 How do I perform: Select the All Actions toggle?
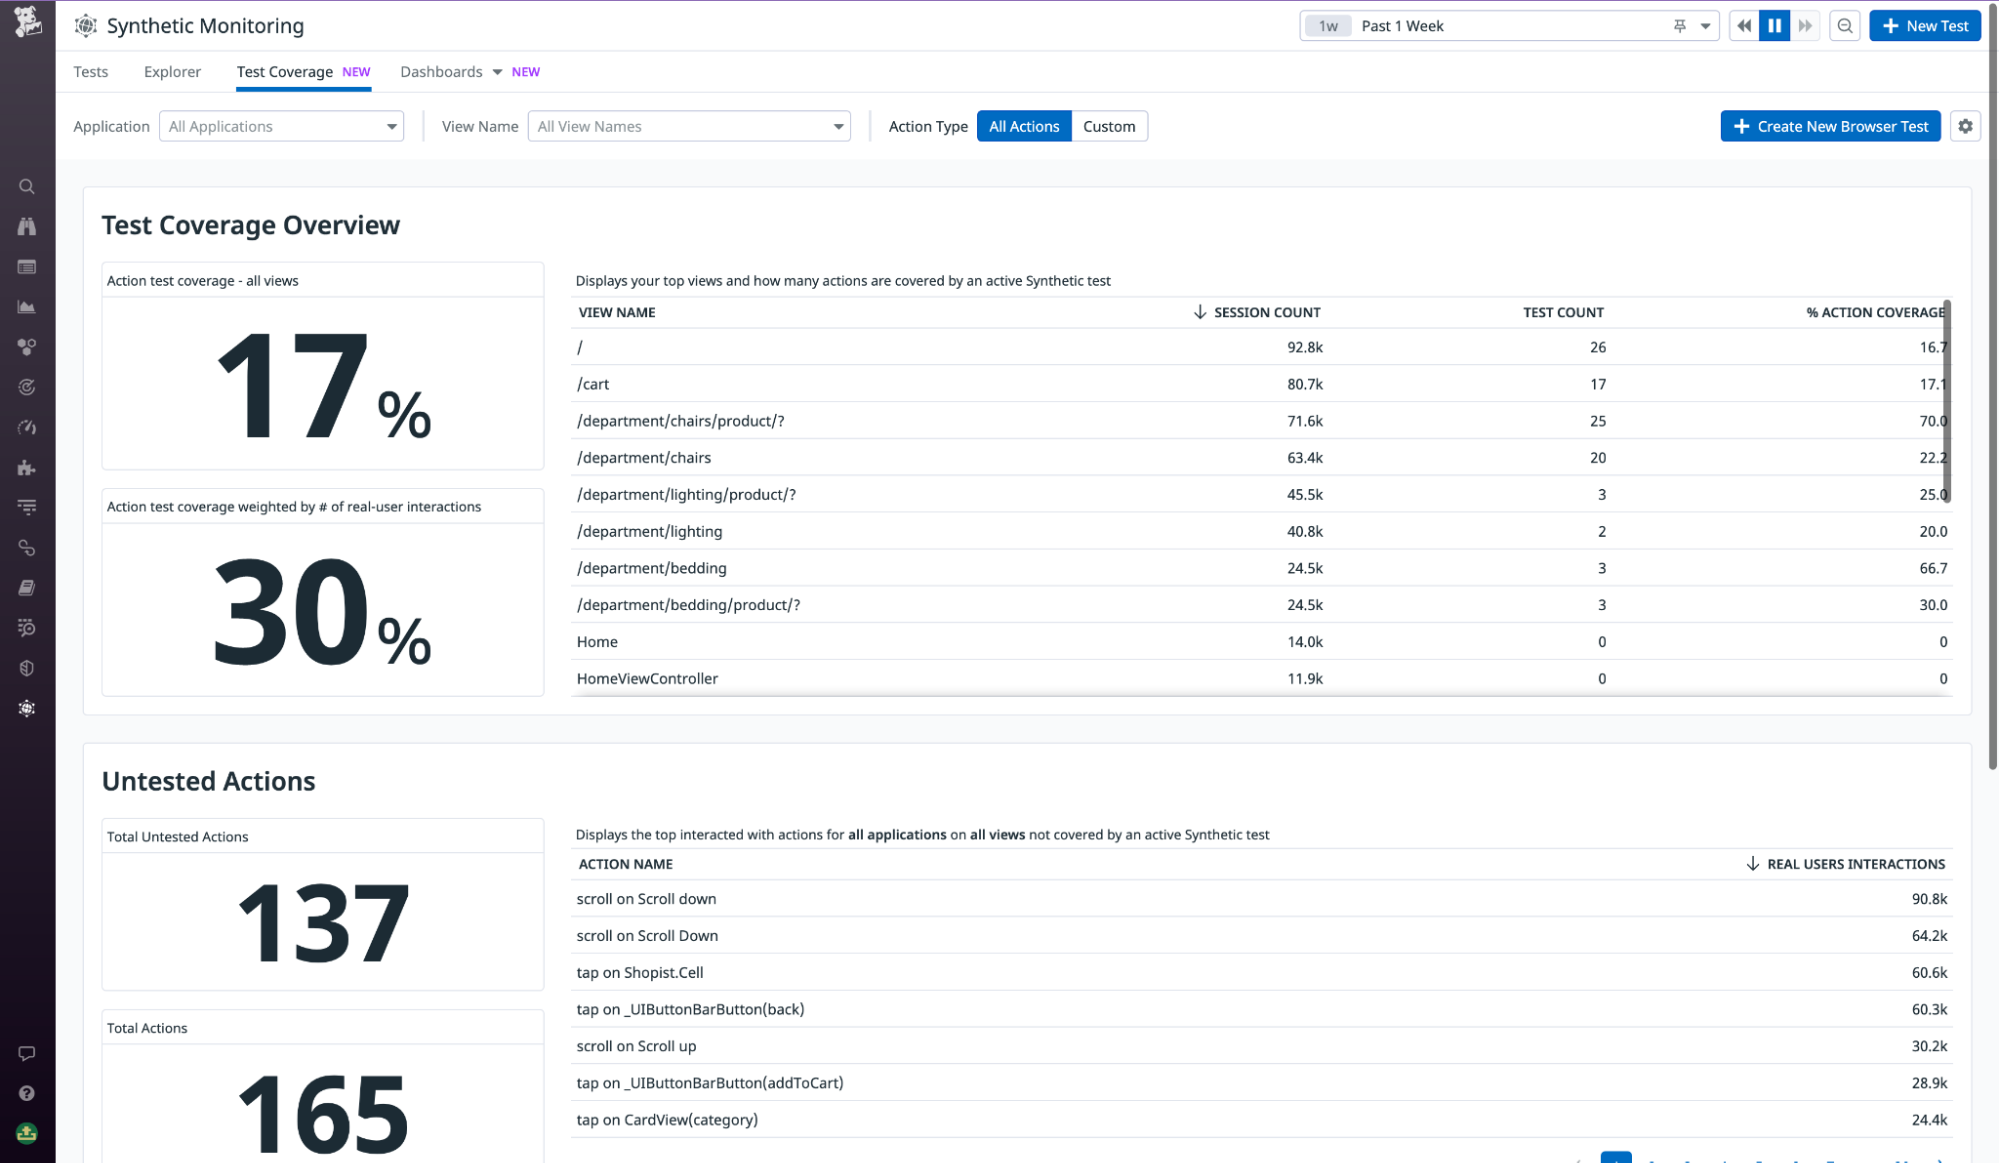[1023, 126]
